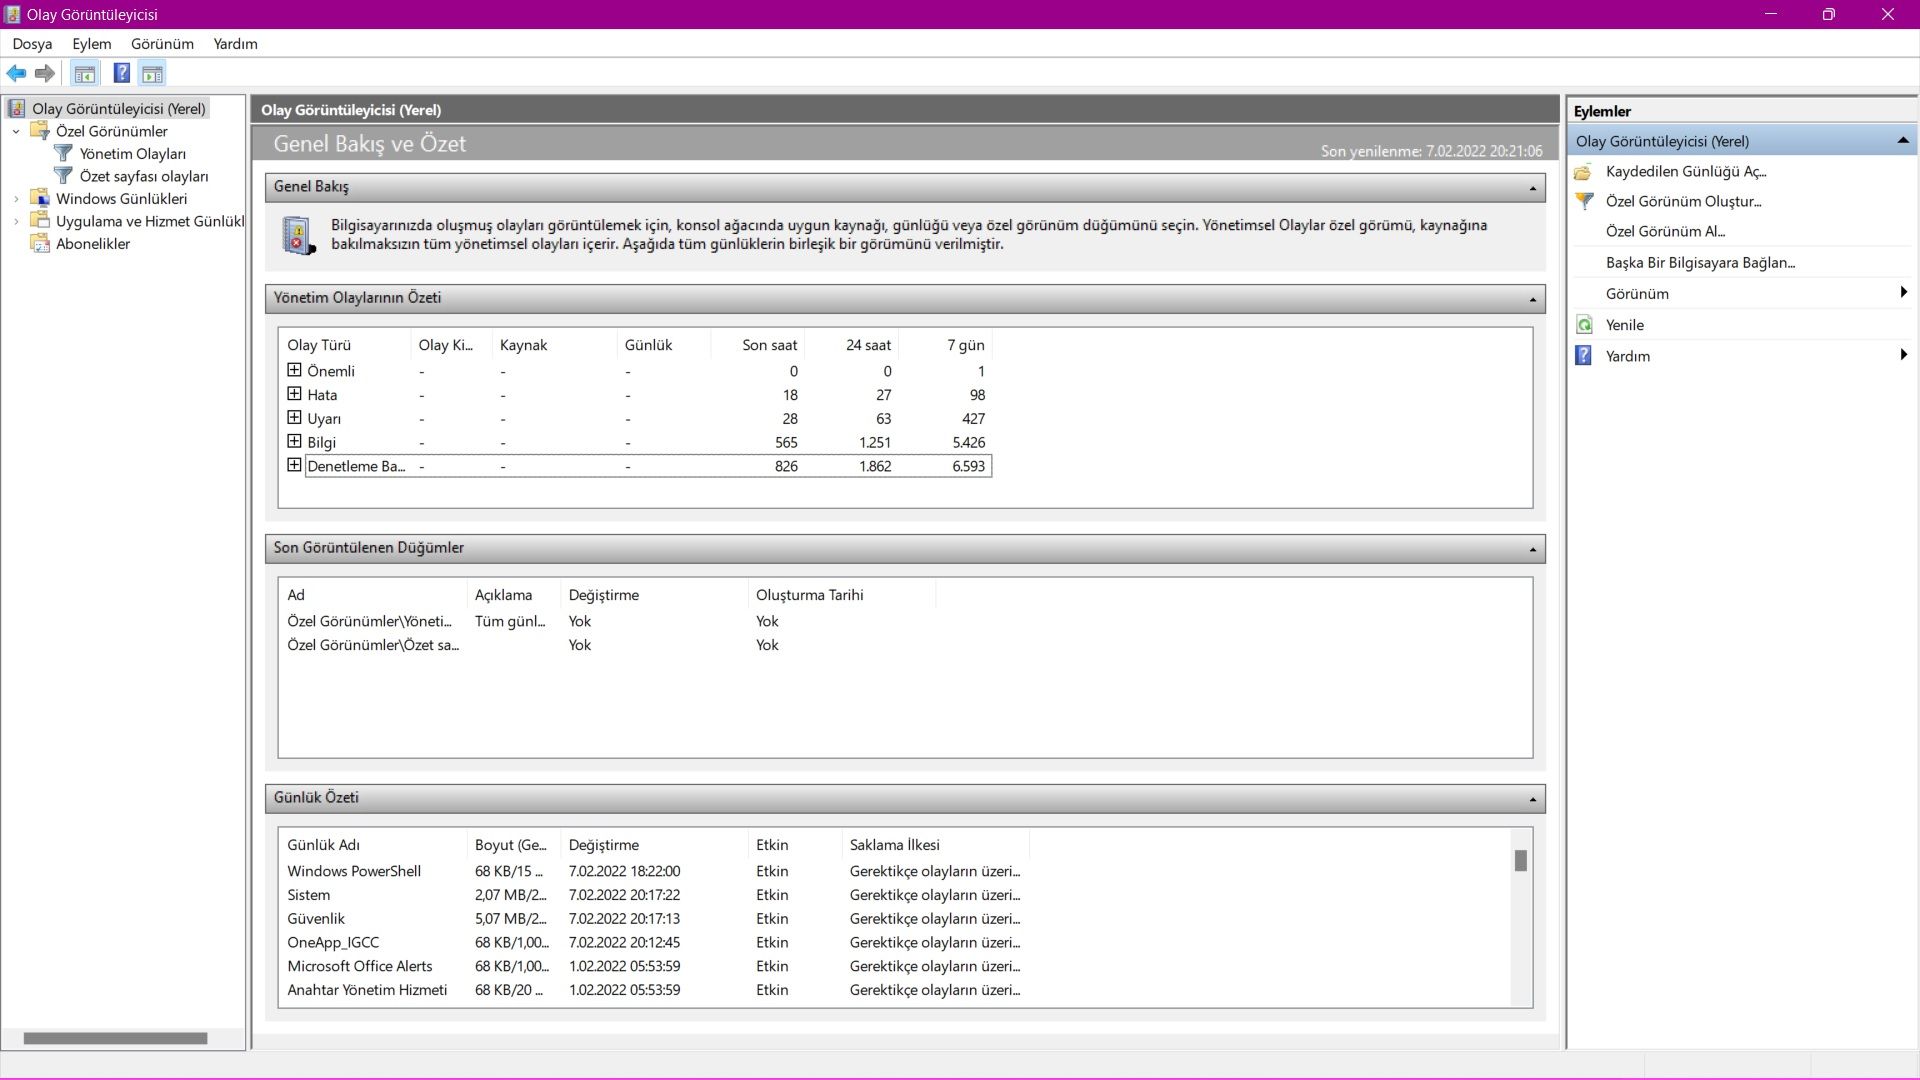Image resolution: width=1920 pixels, height=1080 pixels.
Task: Click Yönetim Olayları filter icon in tree
Action: pos(63,153)
